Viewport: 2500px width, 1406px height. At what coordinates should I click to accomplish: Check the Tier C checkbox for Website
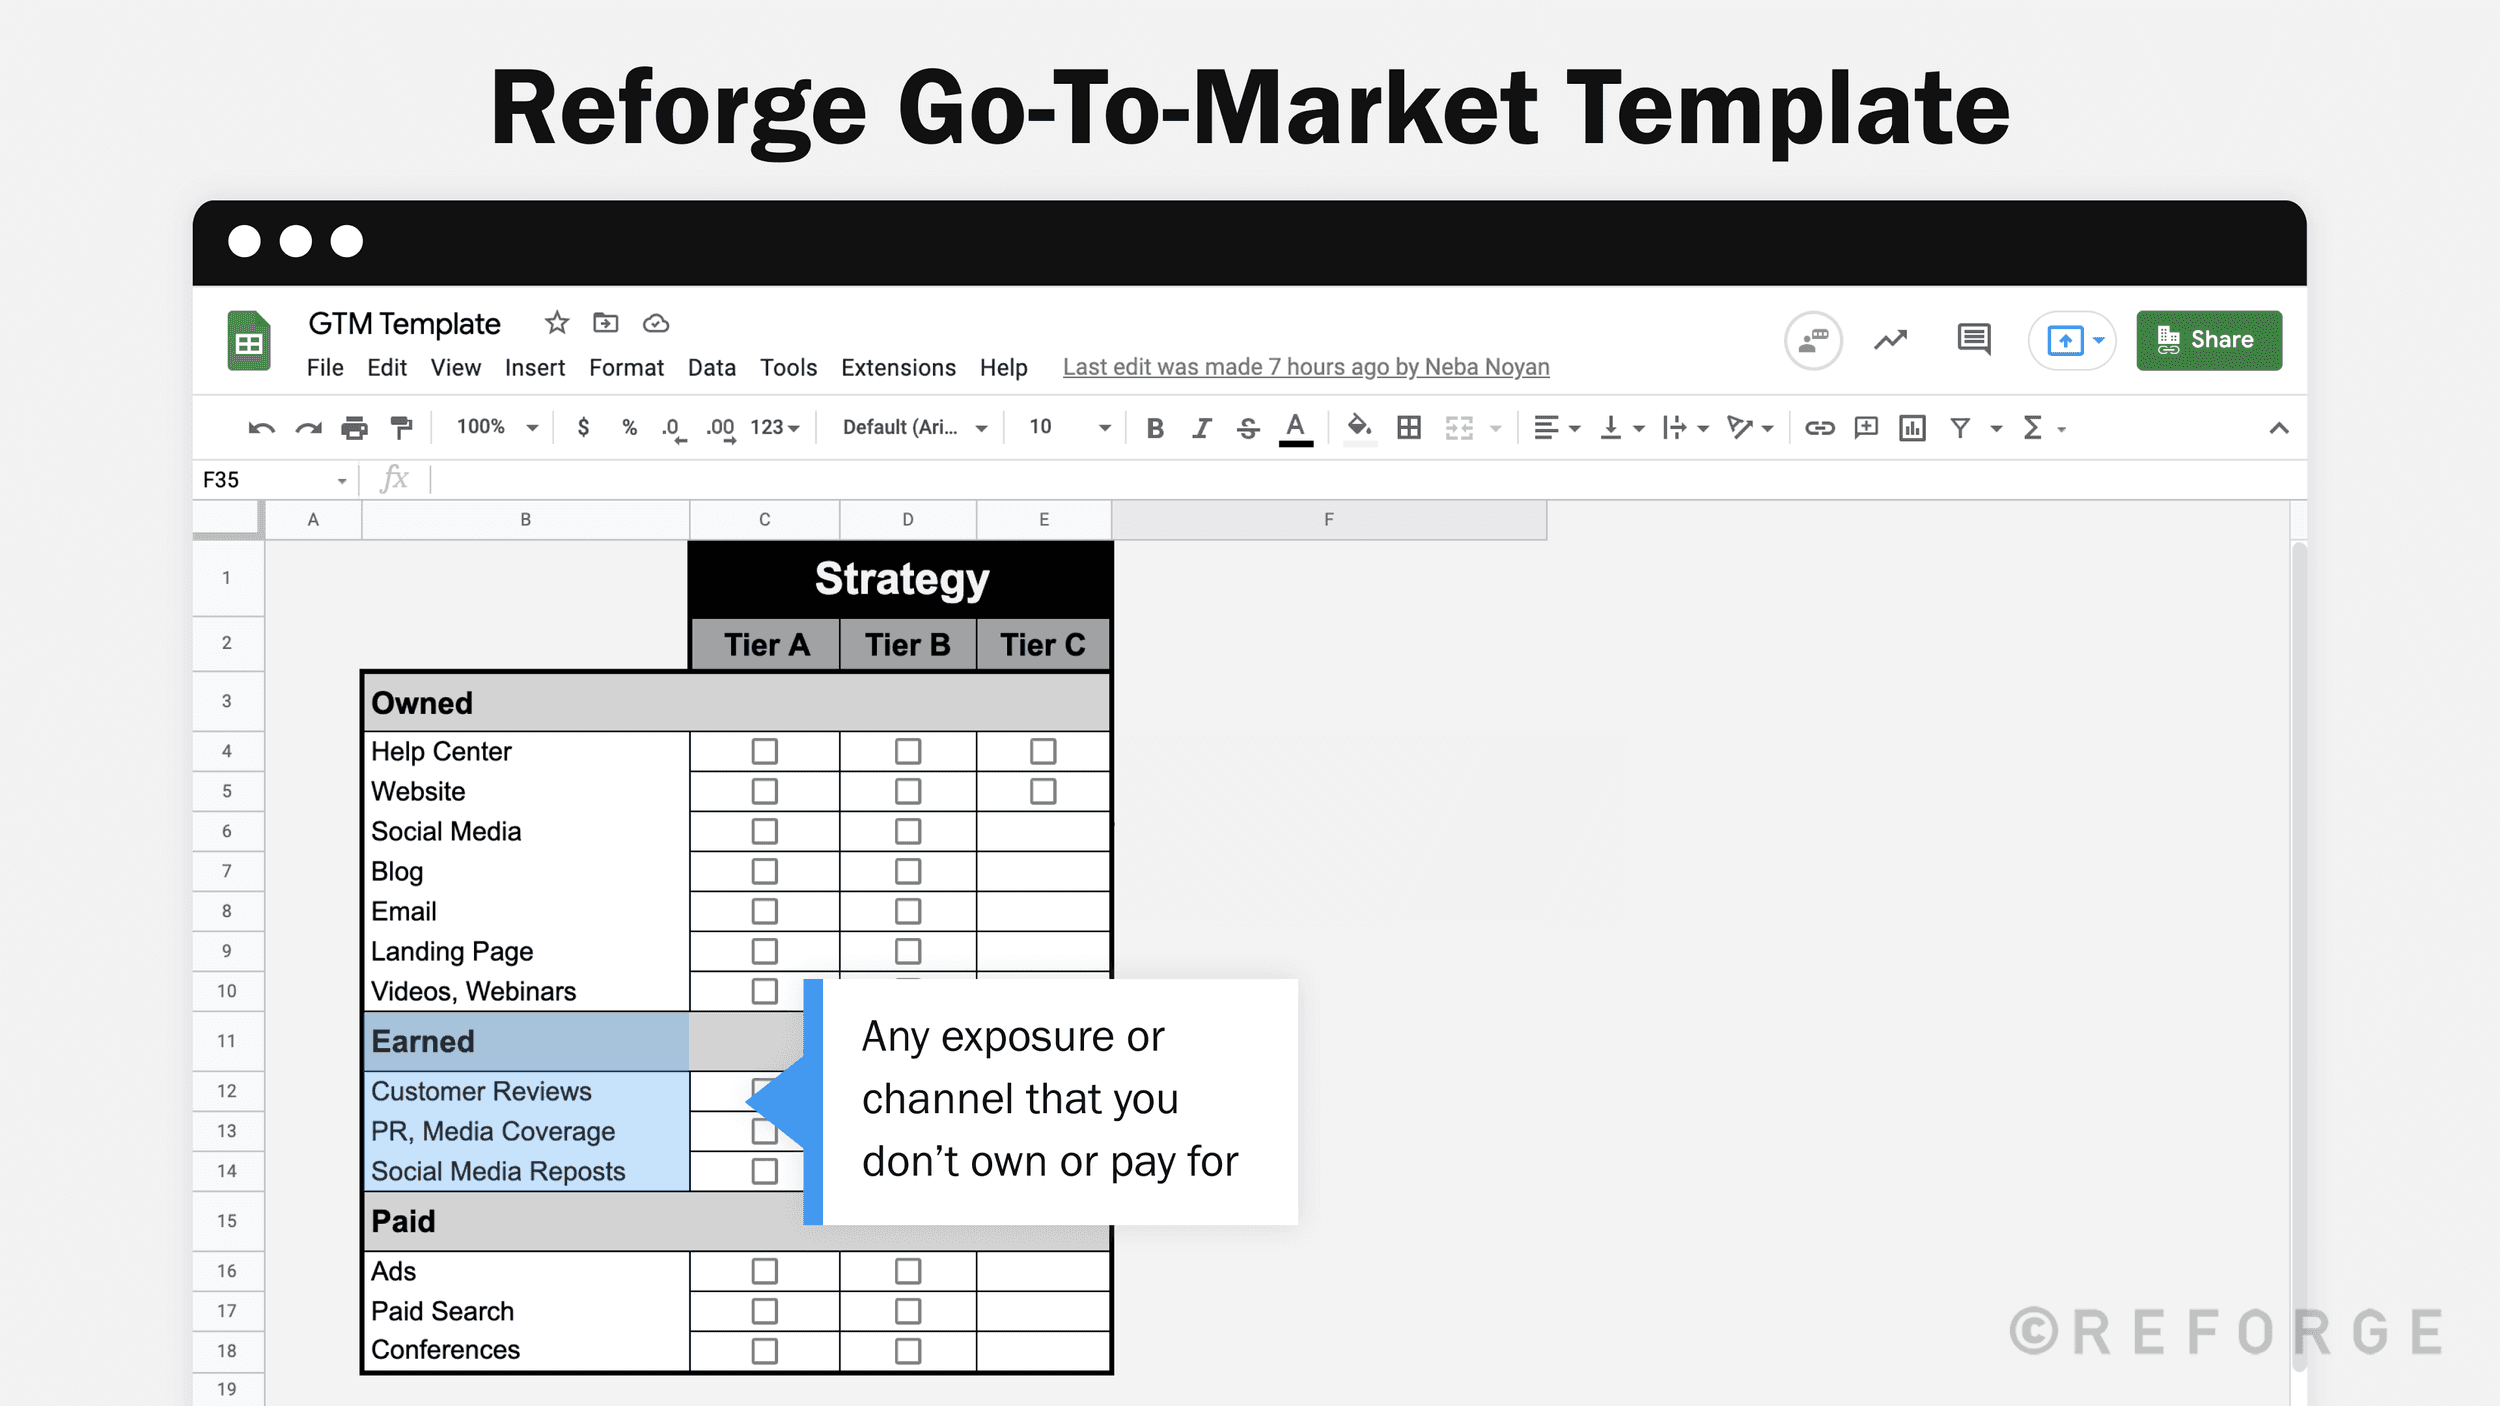pos(1043,791)
